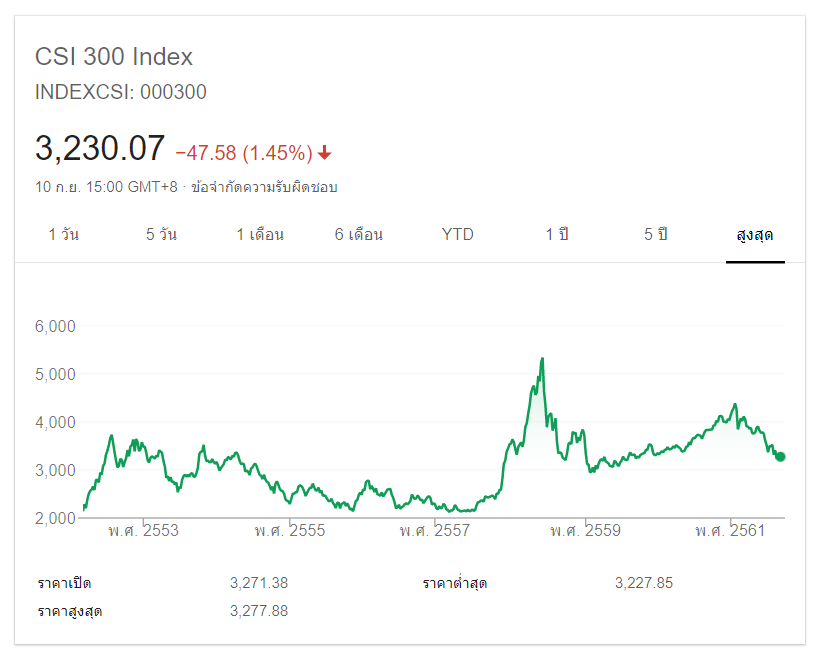The image size is (824, 666).
Task: Click the 6,000 y-axis label
Action: tap(55, 326)
